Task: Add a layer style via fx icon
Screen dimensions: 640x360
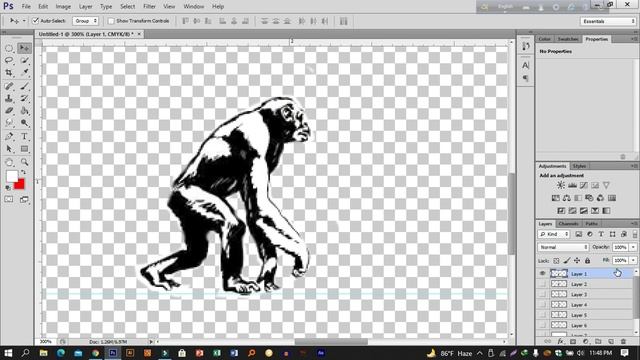Action: [560, 341]
